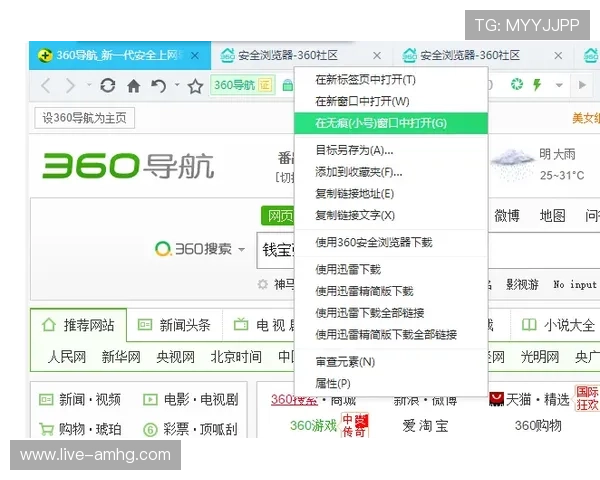Select 添加到收藏夹(F)... in context menu
Screen dimensions: 600x480
point(391,172)
